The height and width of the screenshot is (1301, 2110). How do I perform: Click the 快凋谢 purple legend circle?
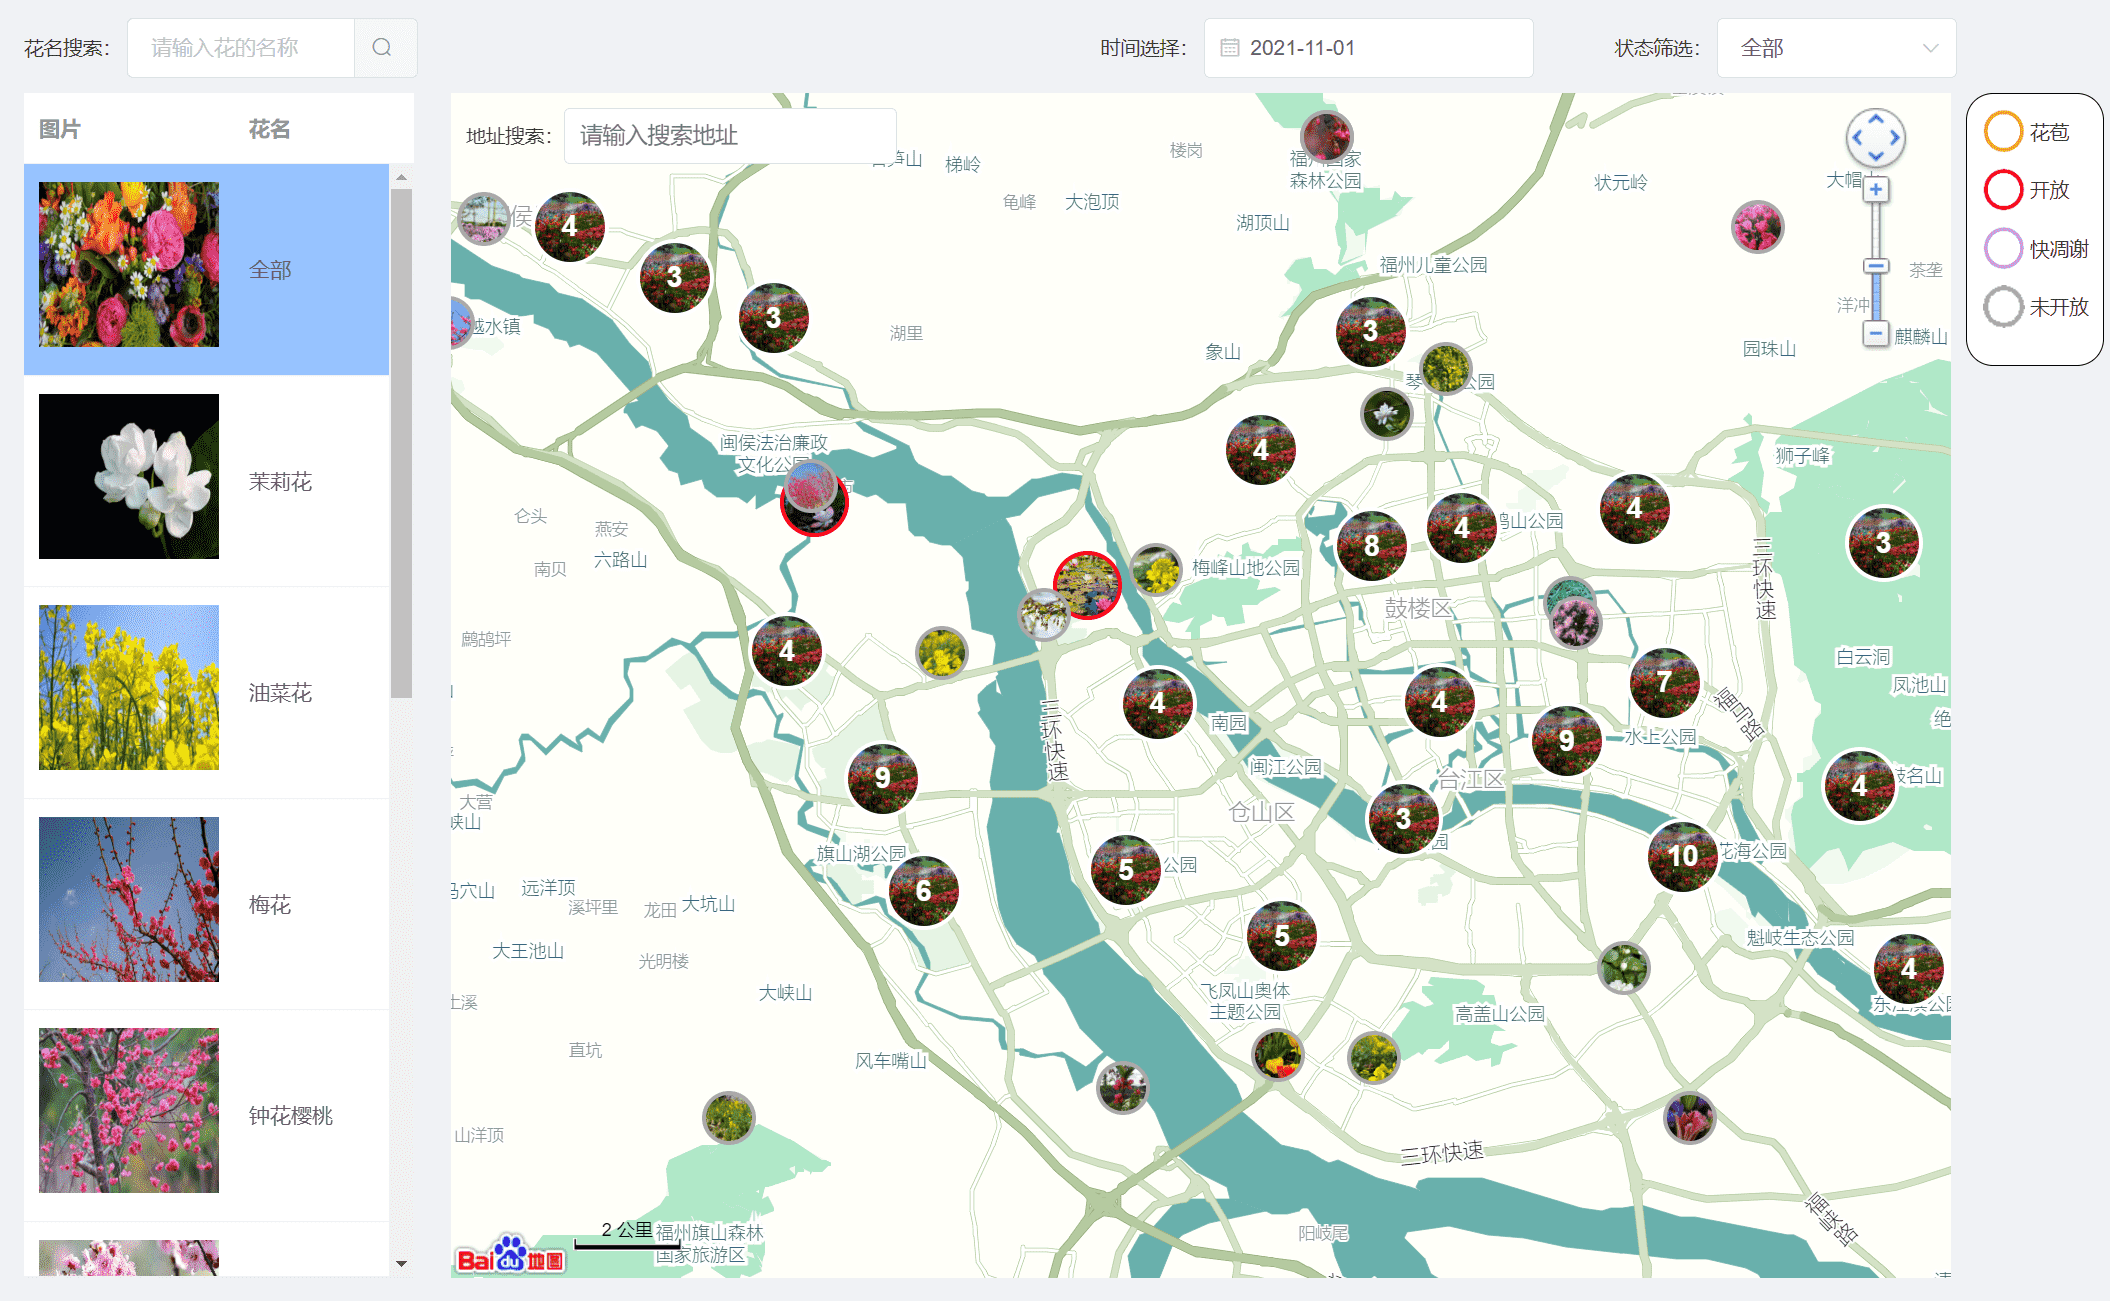coord(2003,248)
